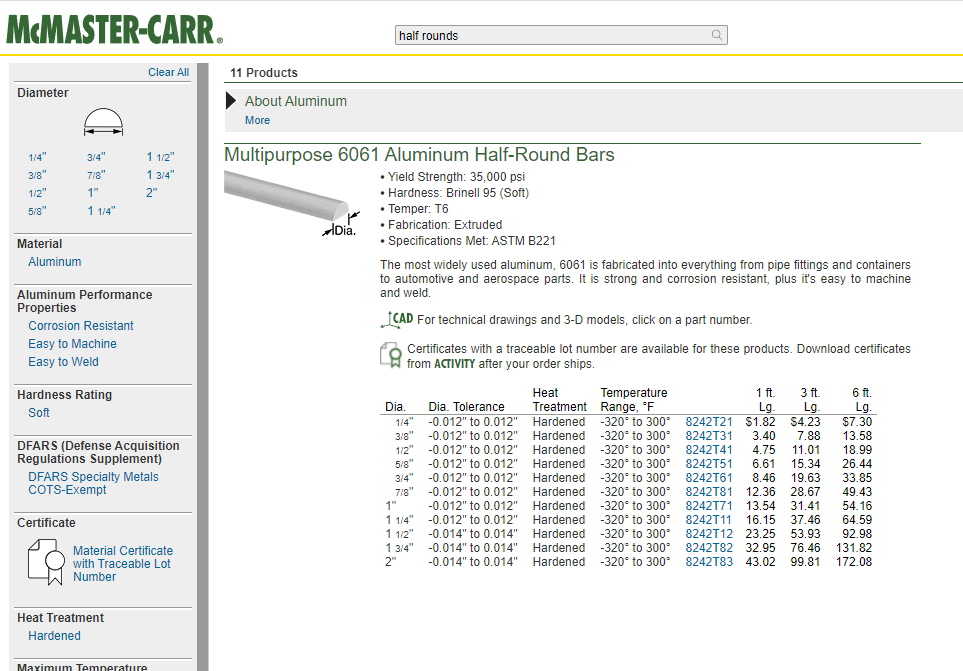Select Corrosion Resistant filter
This screenshot has width=963, height=671.
click(80, 325)
